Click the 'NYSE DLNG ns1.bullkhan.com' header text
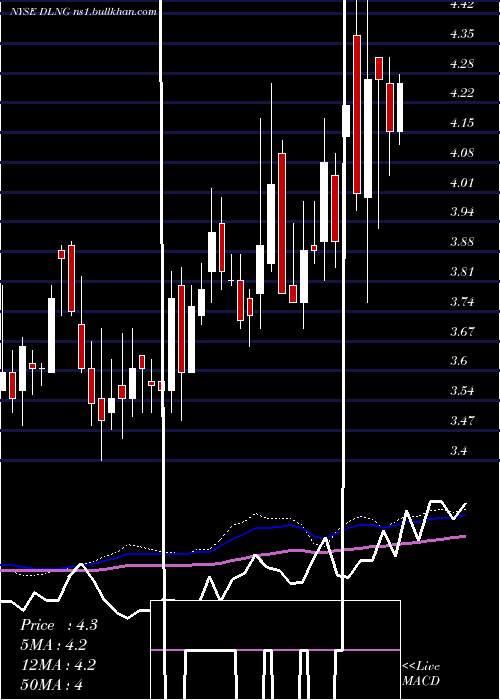 tap(83, 12)
